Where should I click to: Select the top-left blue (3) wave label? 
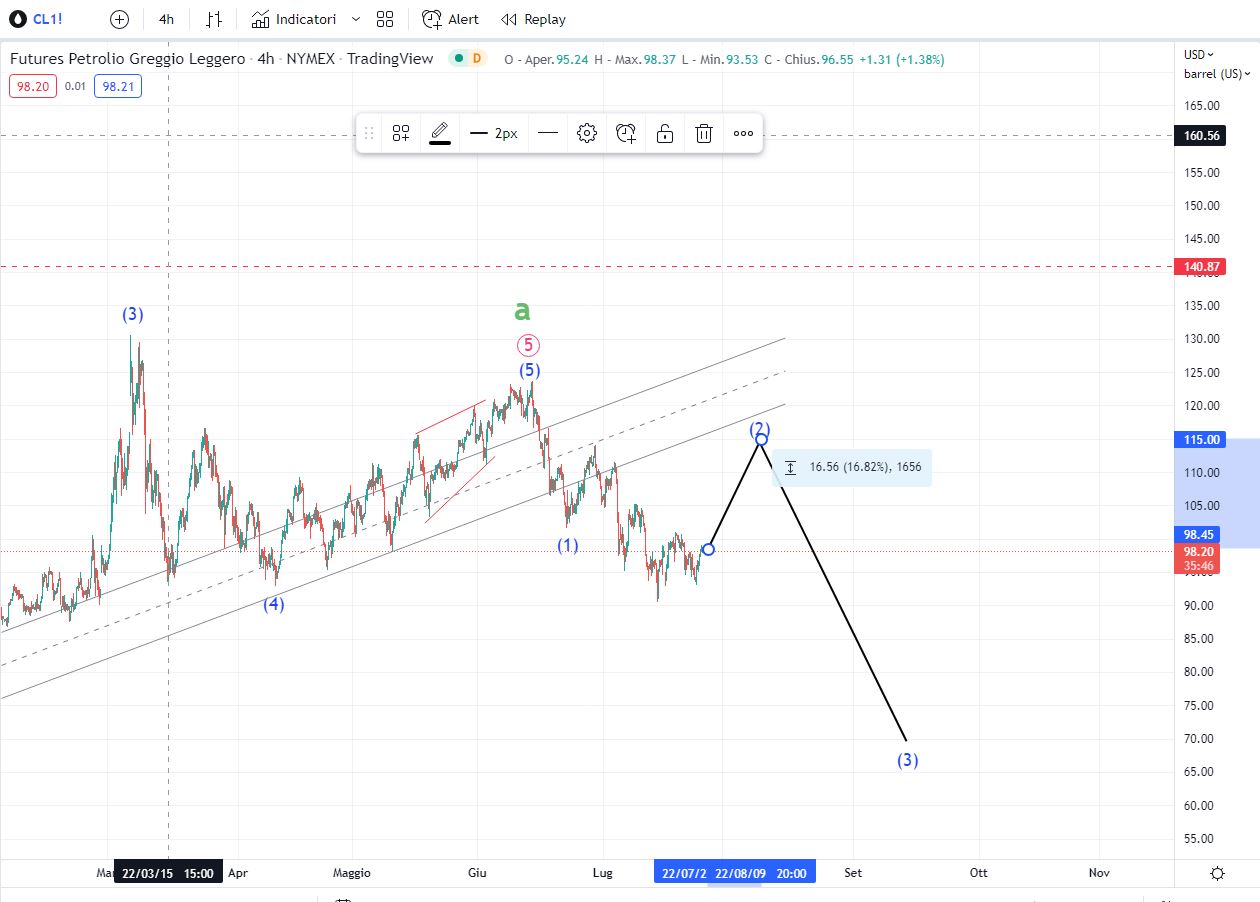[x=133, y=314]
